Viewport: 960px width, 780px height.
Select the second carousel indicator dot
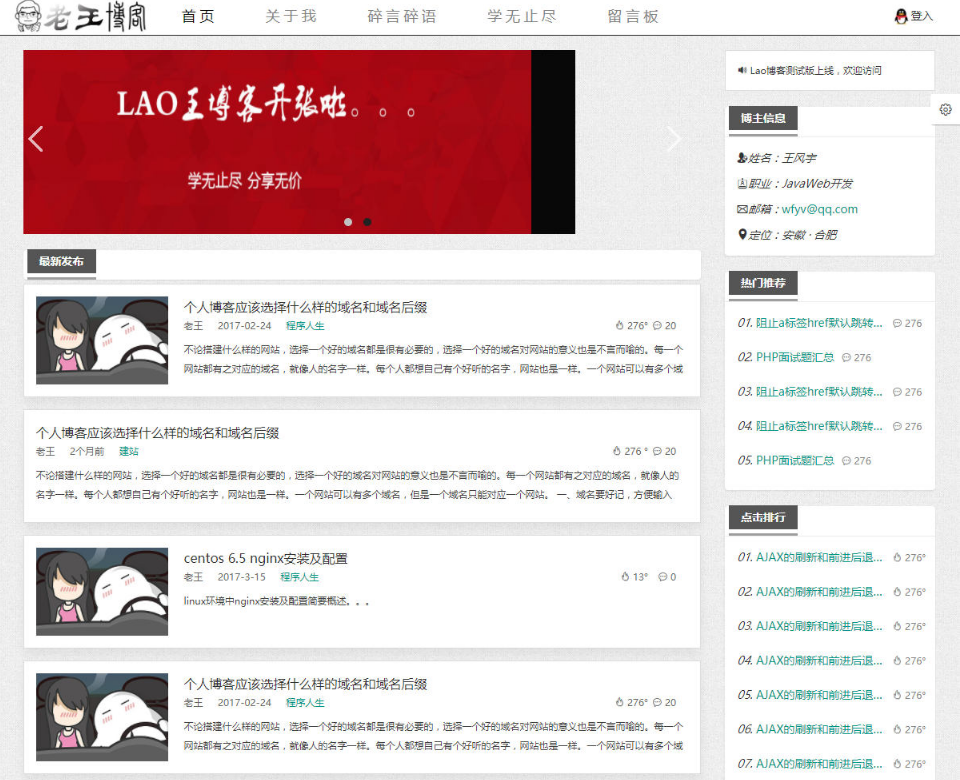[x=367, y=222]
